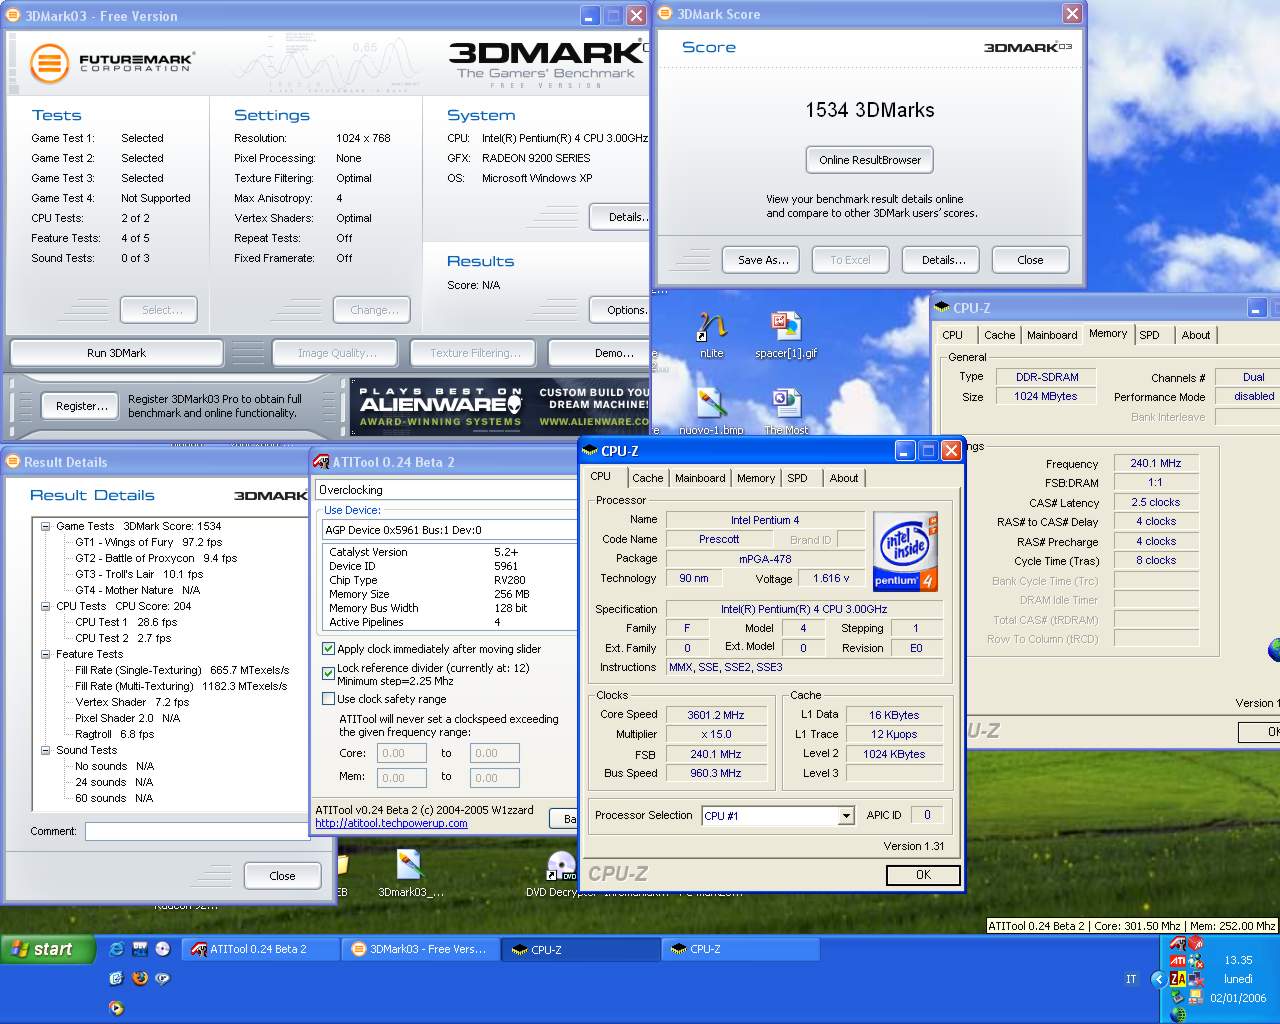Image resolution: width=1280 pixels, height=1024 pixels.
Task: Click the Alienware advertisement banner
Action: pyautogui.click(x=500, y=407)
